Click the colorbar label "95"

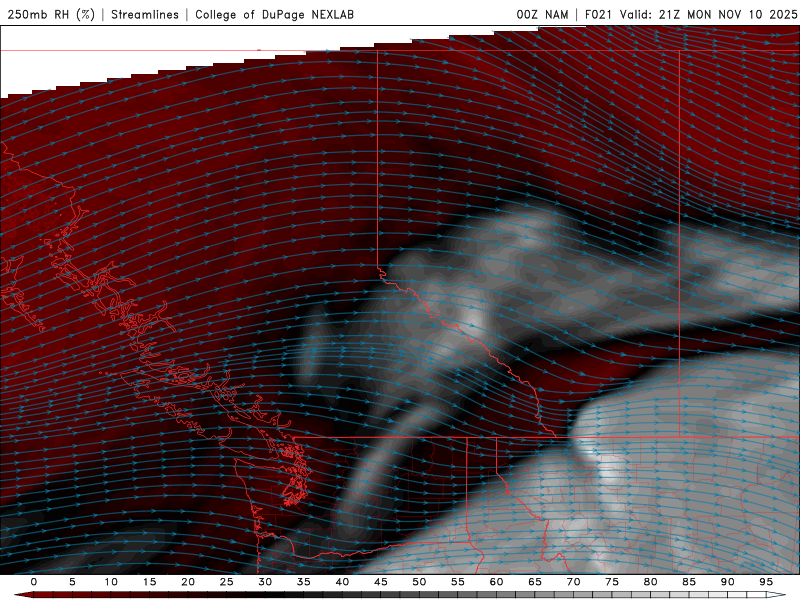pyautogui.click(x=766, y=582)
